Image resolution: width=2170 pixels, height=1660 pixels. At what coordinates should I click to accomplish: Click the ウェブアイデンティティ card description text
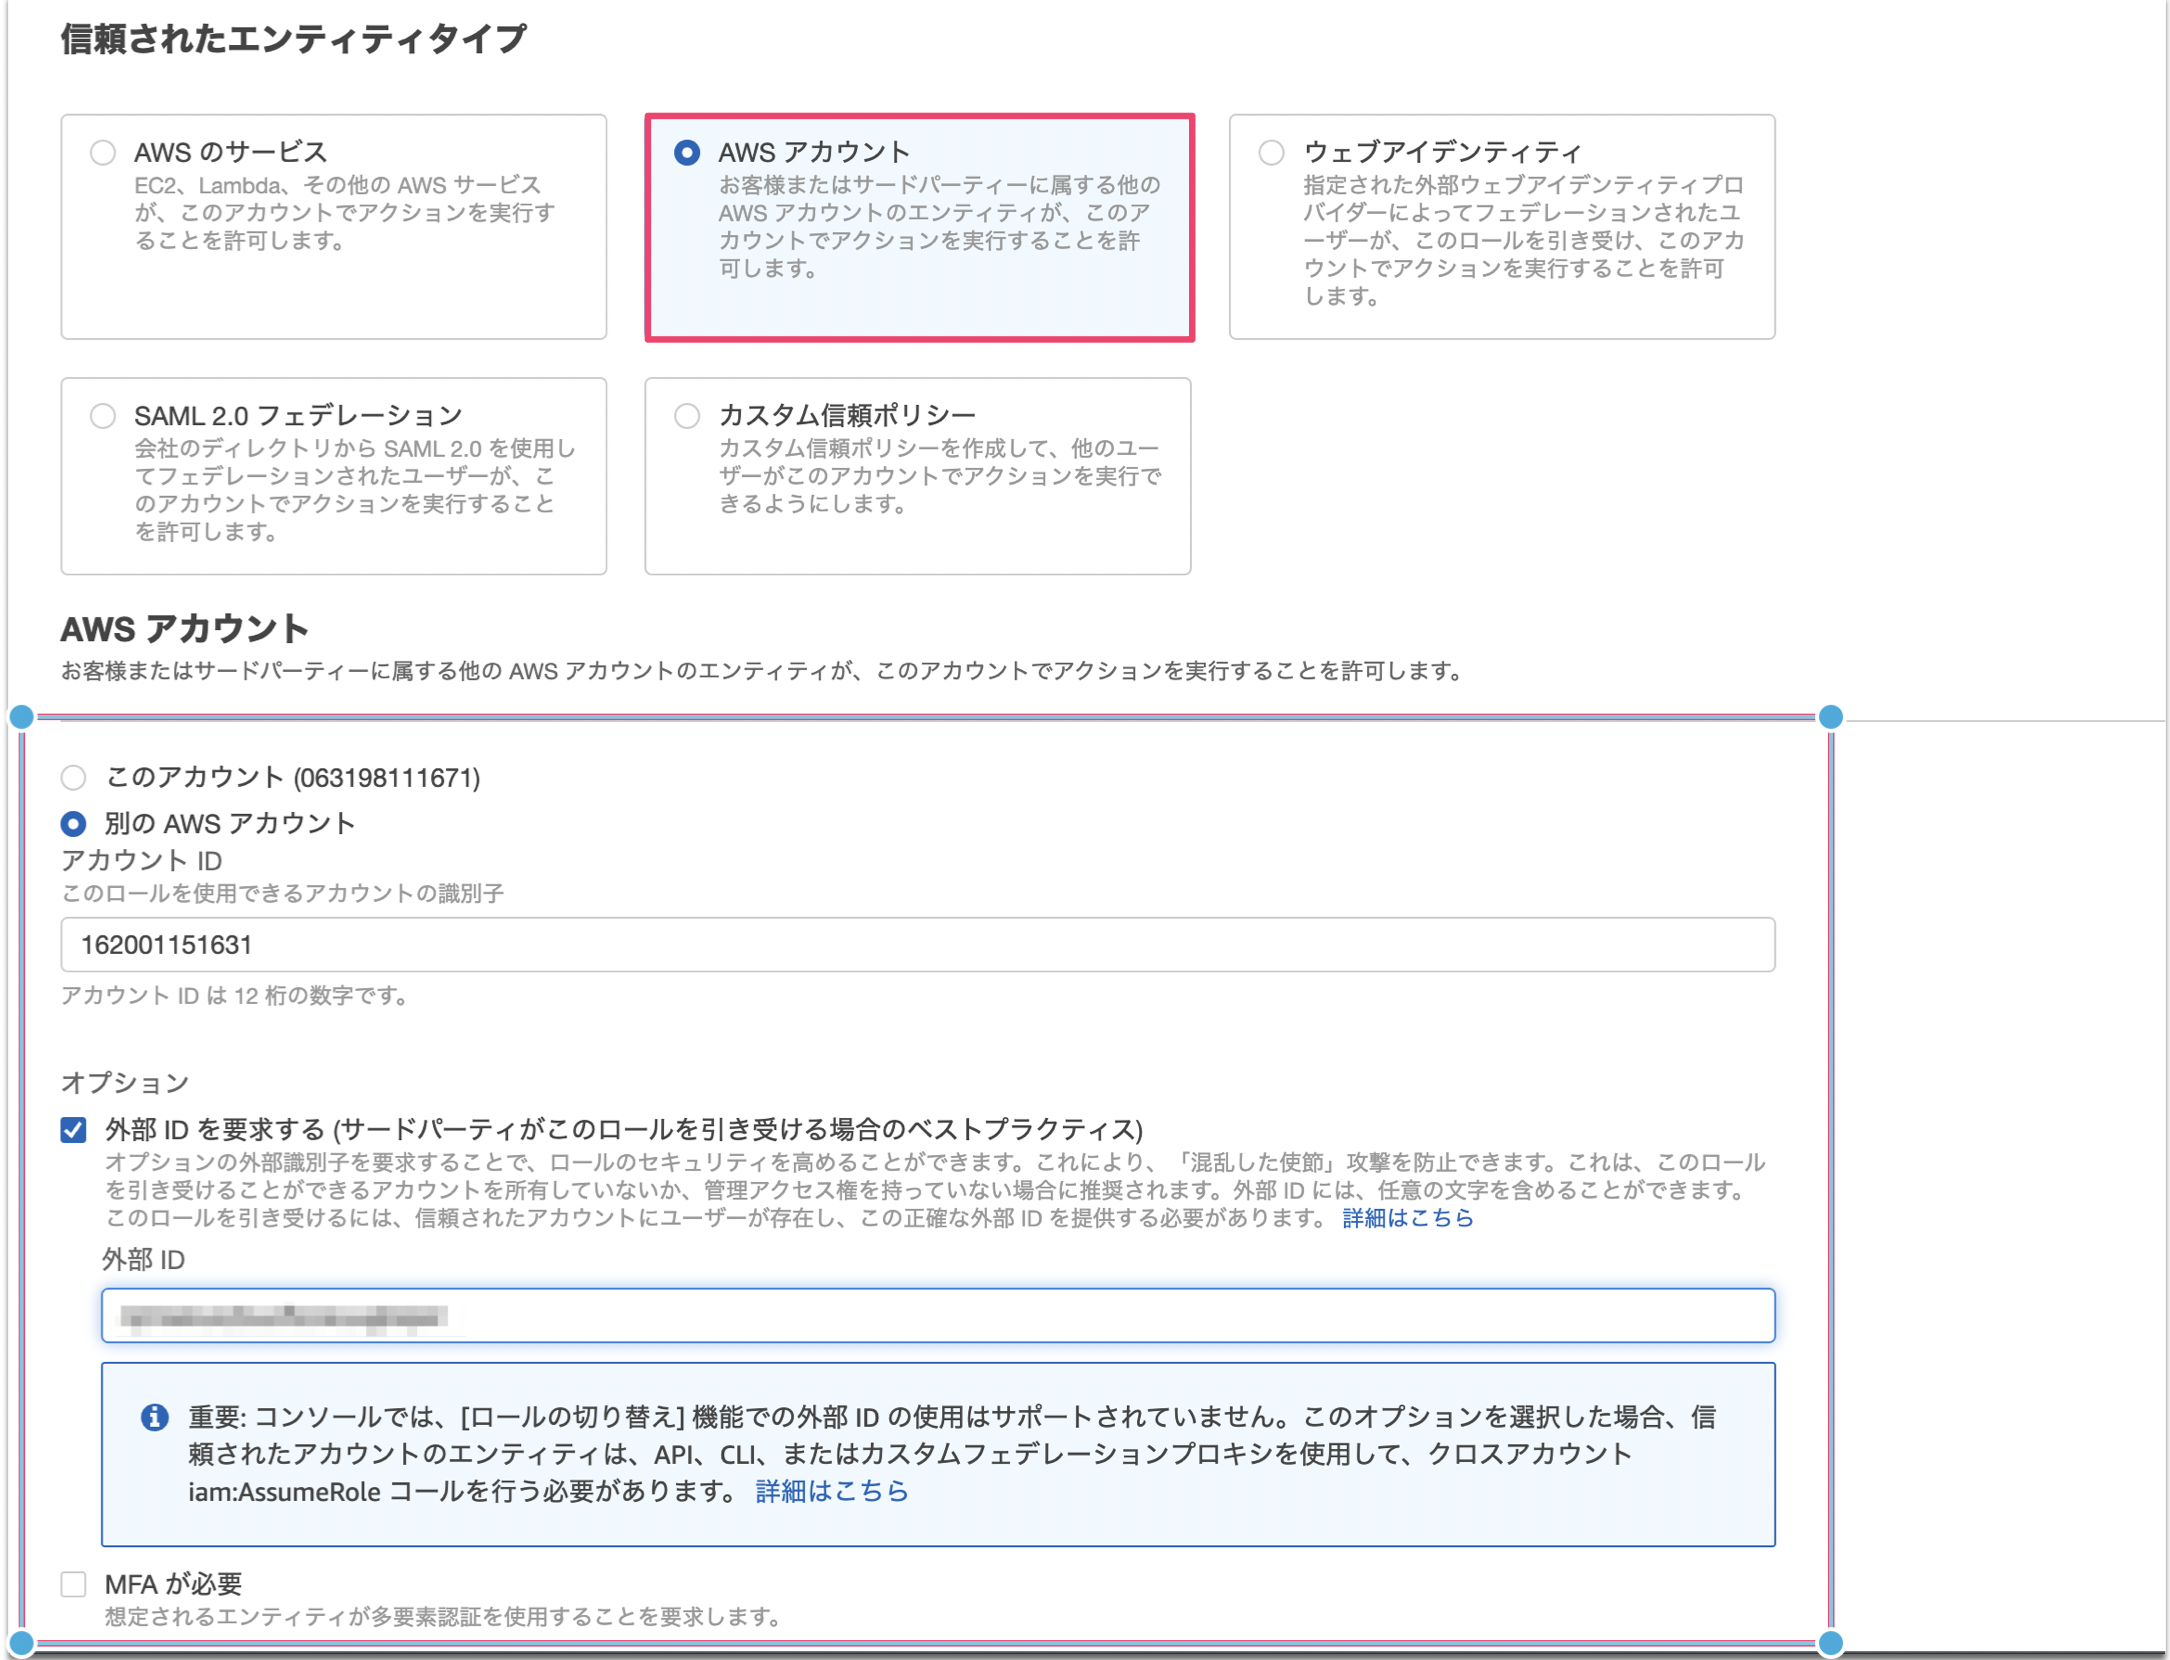point(1522,241)
